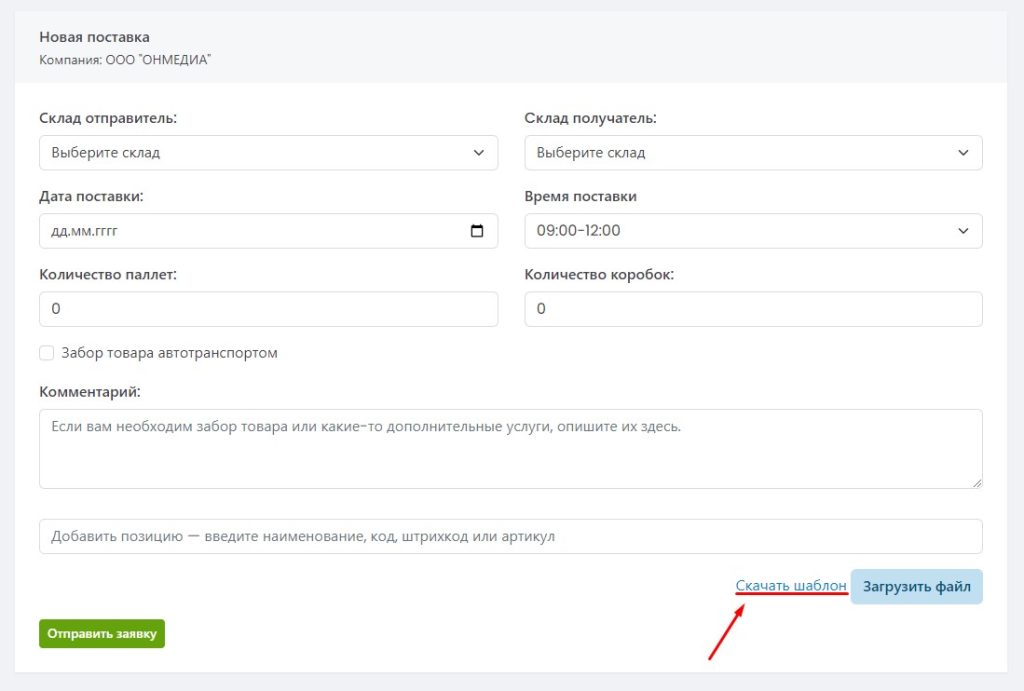Focus the Добавить позицию search field
The image size is (1024, 691).
(x=510, y=536)
